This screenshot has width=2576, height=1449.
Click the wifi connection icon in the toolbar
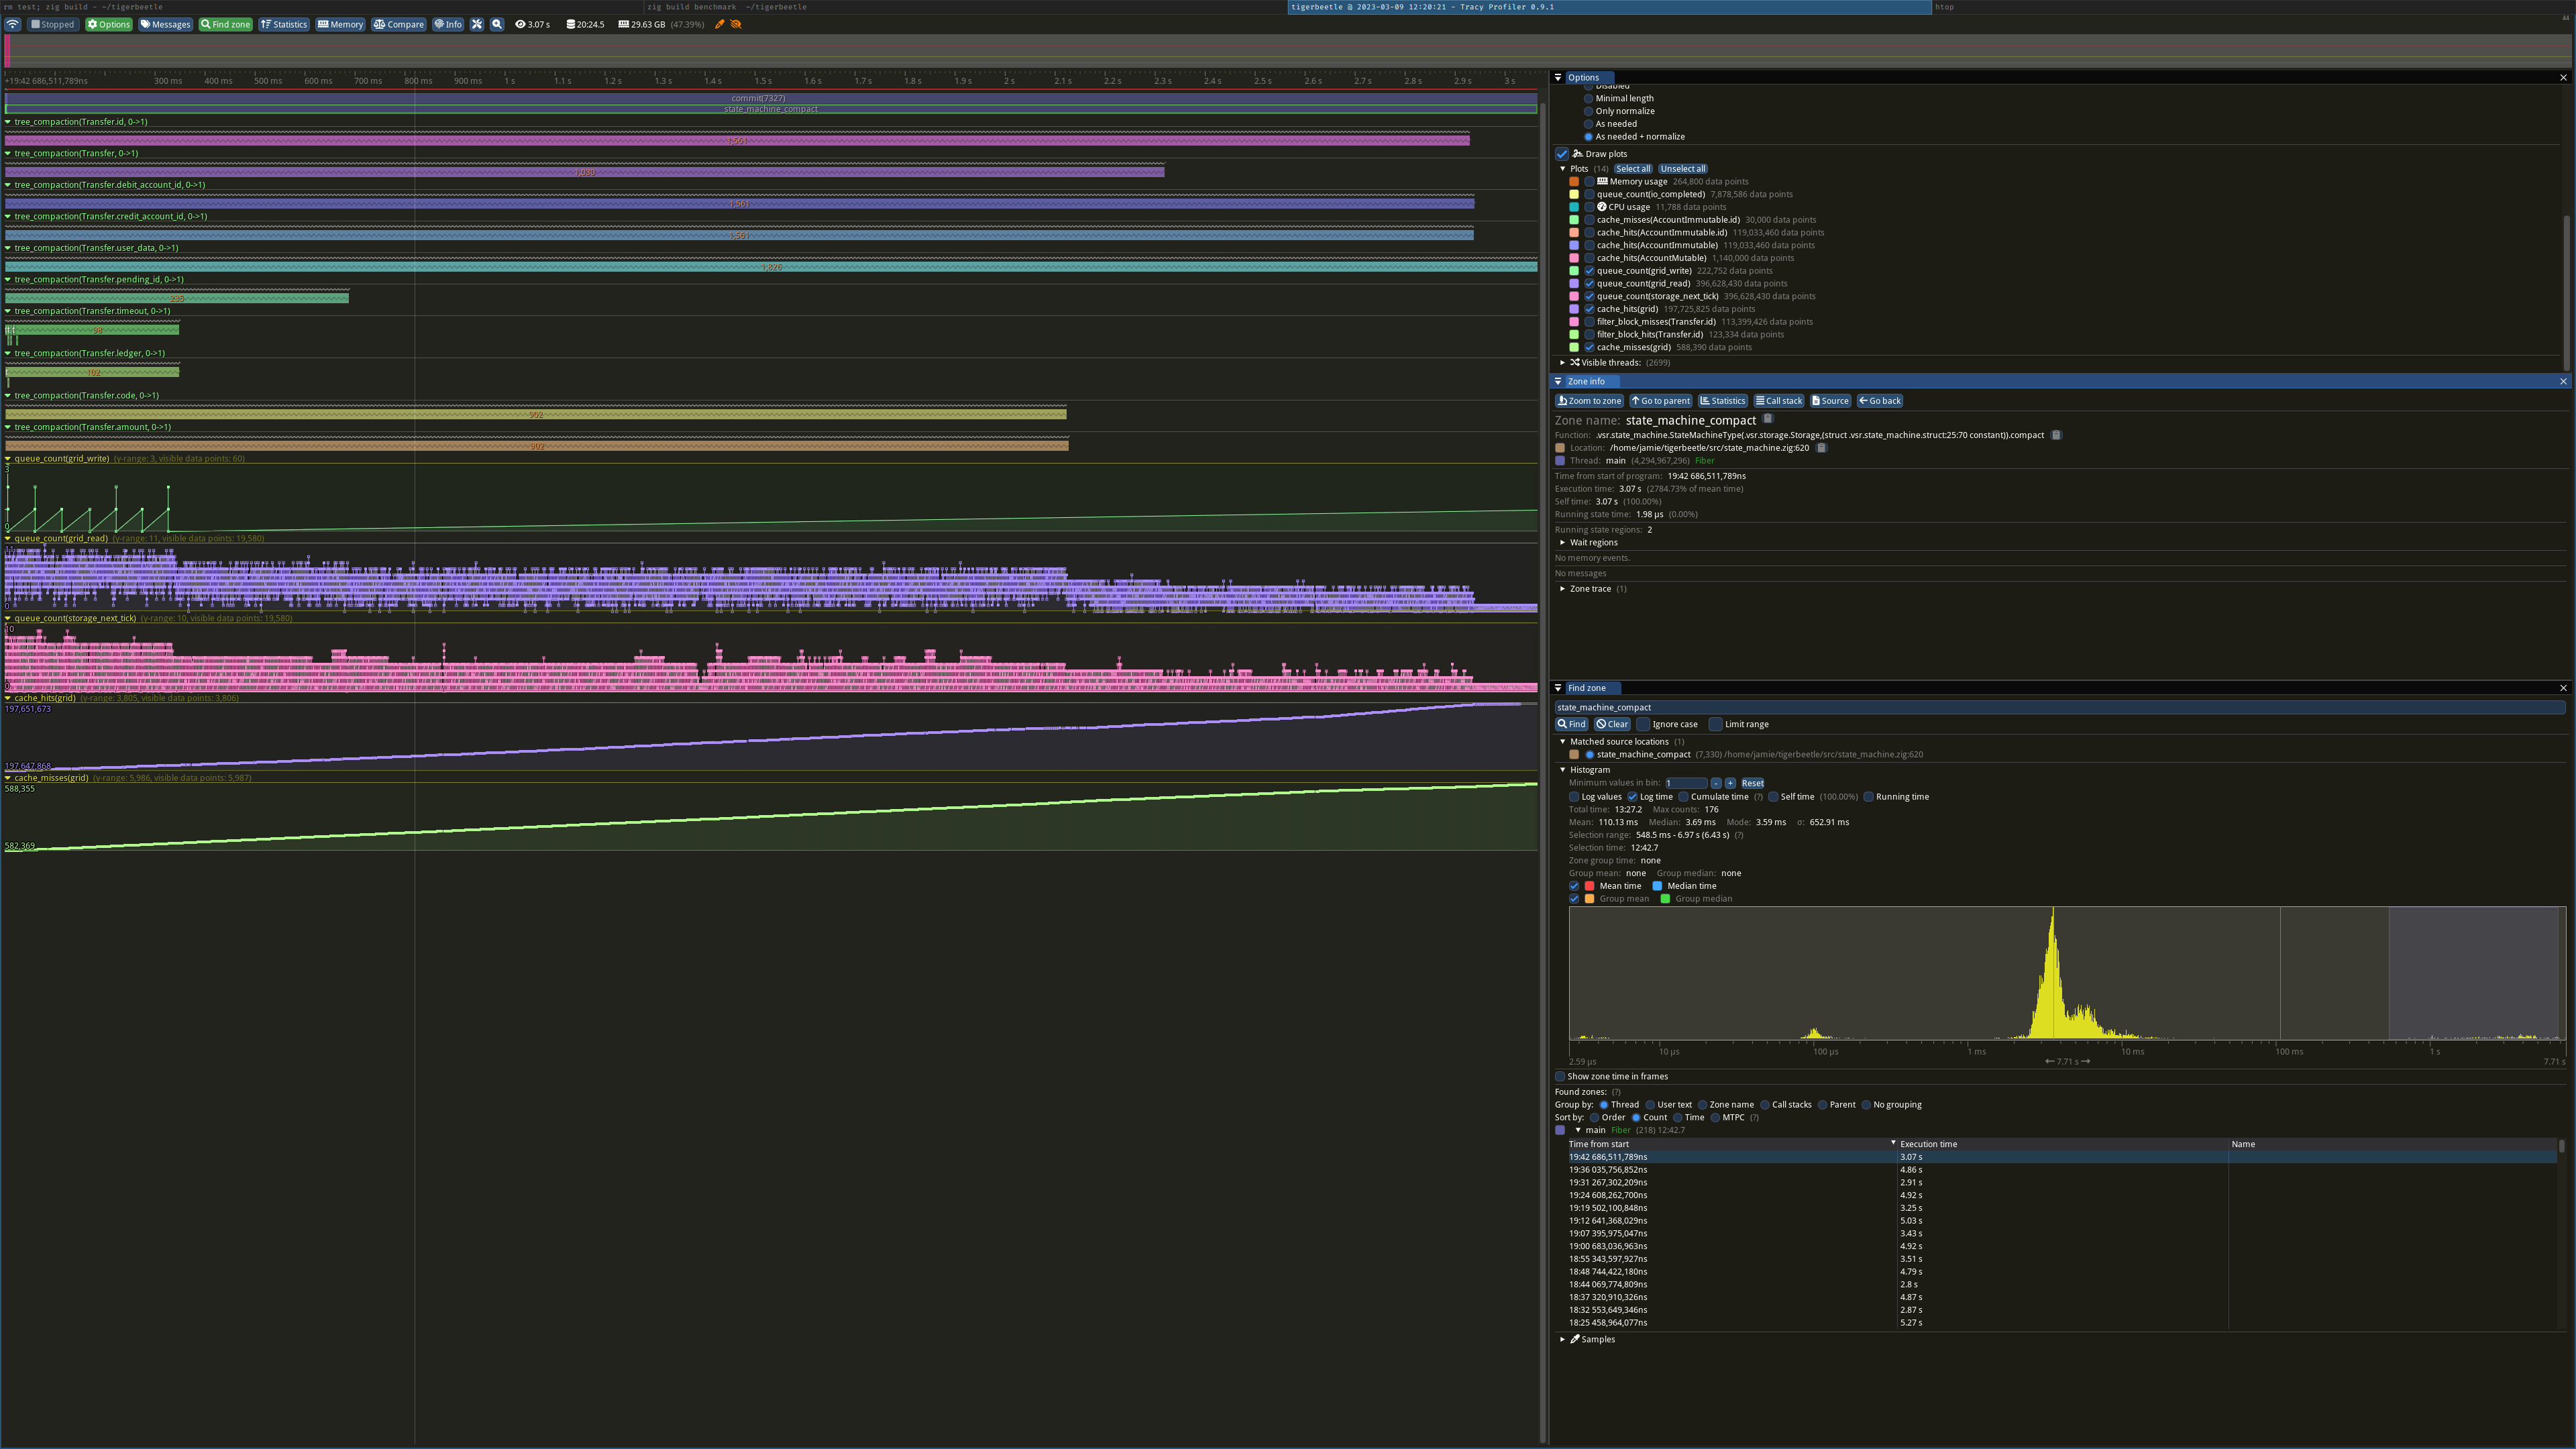(13, 24)
